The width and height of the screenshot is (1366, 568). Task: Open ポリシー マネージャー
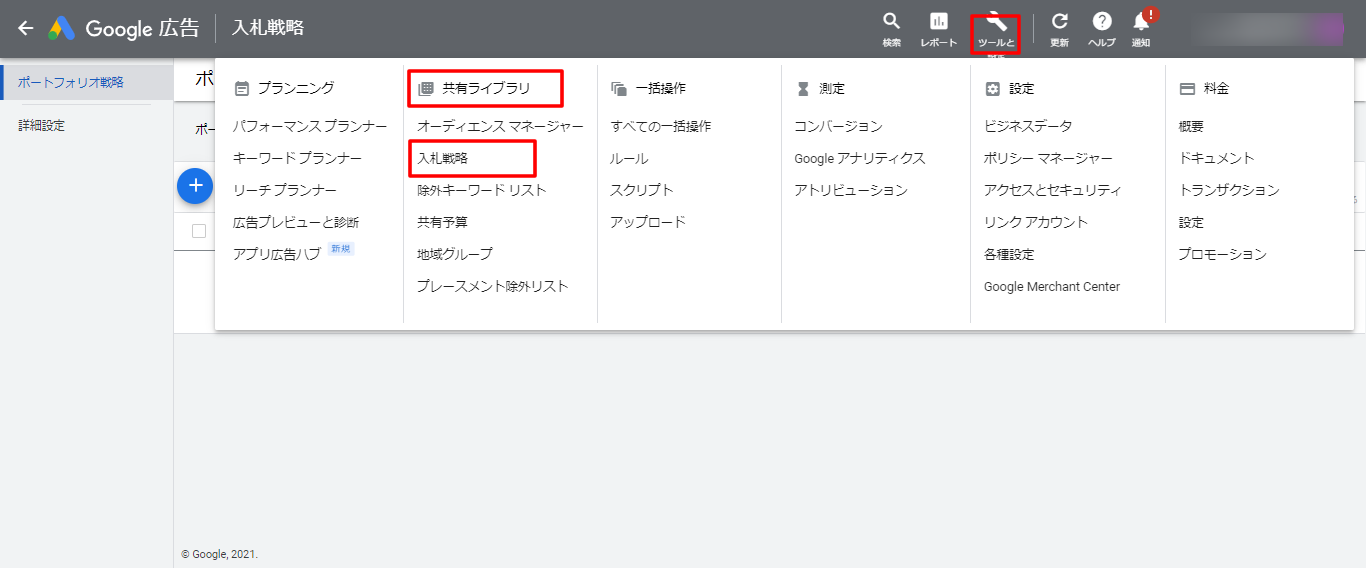click(x=1048, y=158)
